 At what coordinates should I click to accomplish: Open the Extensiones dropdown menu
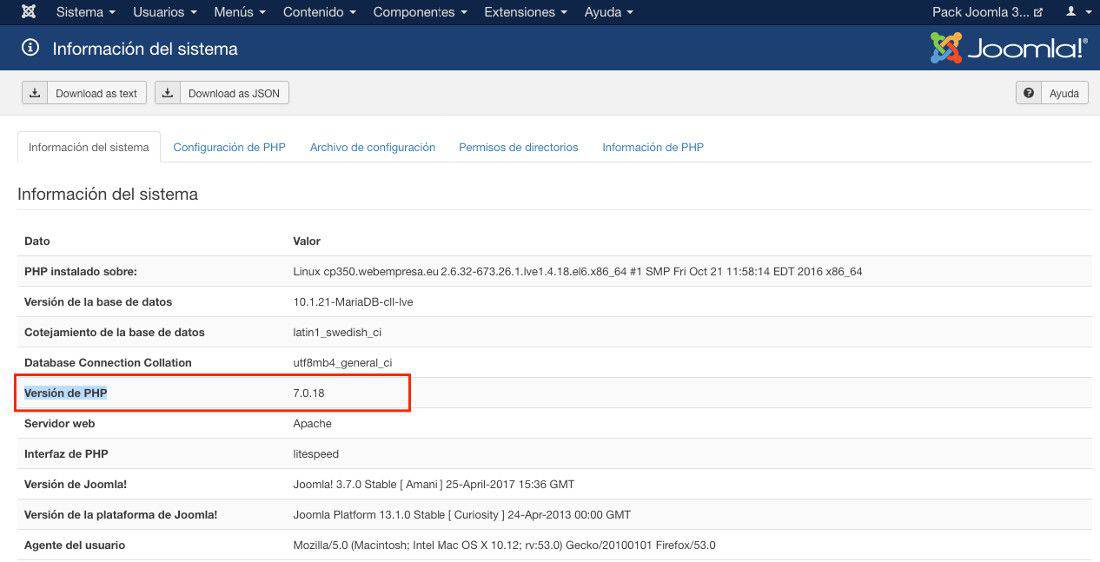click(525, 12)
